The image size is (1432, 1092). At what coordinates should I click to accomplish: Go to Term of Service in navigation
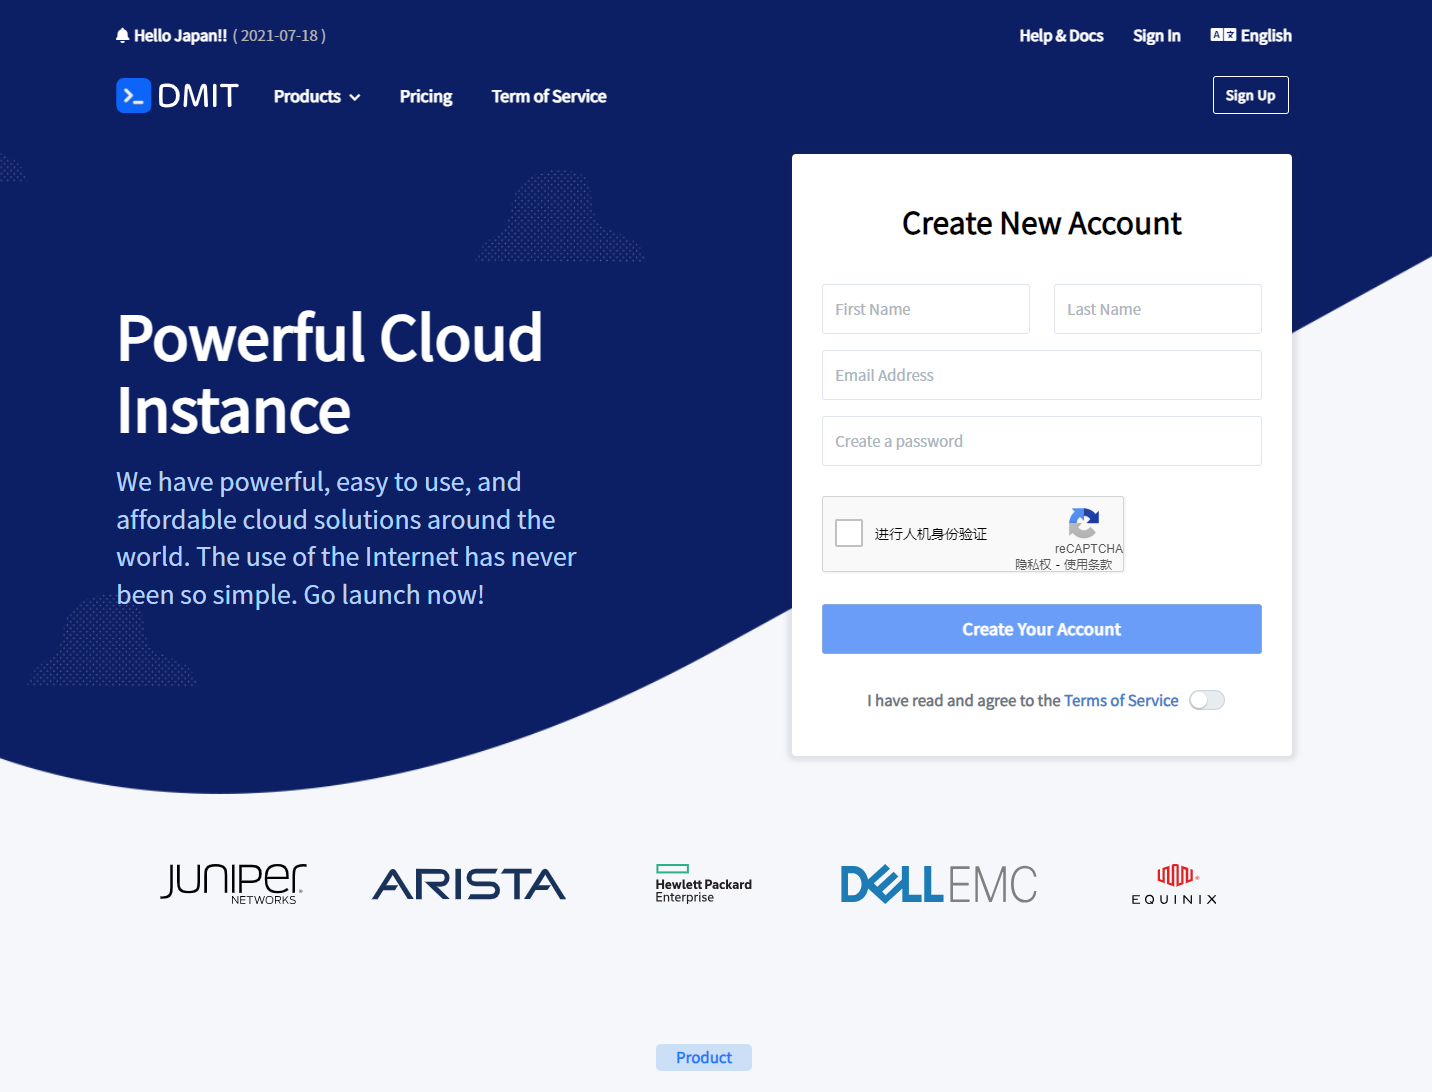coord(549,97)
